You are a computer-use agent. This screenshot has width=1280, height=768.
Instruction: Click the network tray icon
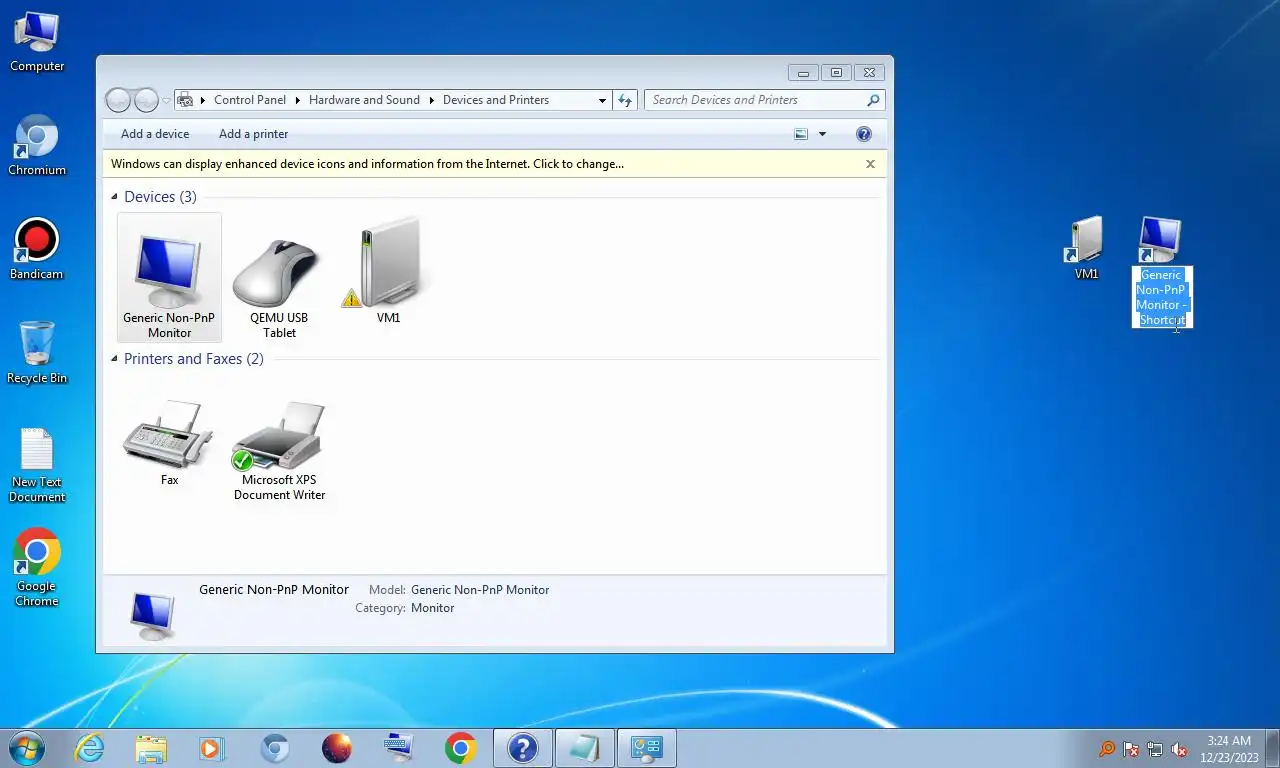[1155, 749]
